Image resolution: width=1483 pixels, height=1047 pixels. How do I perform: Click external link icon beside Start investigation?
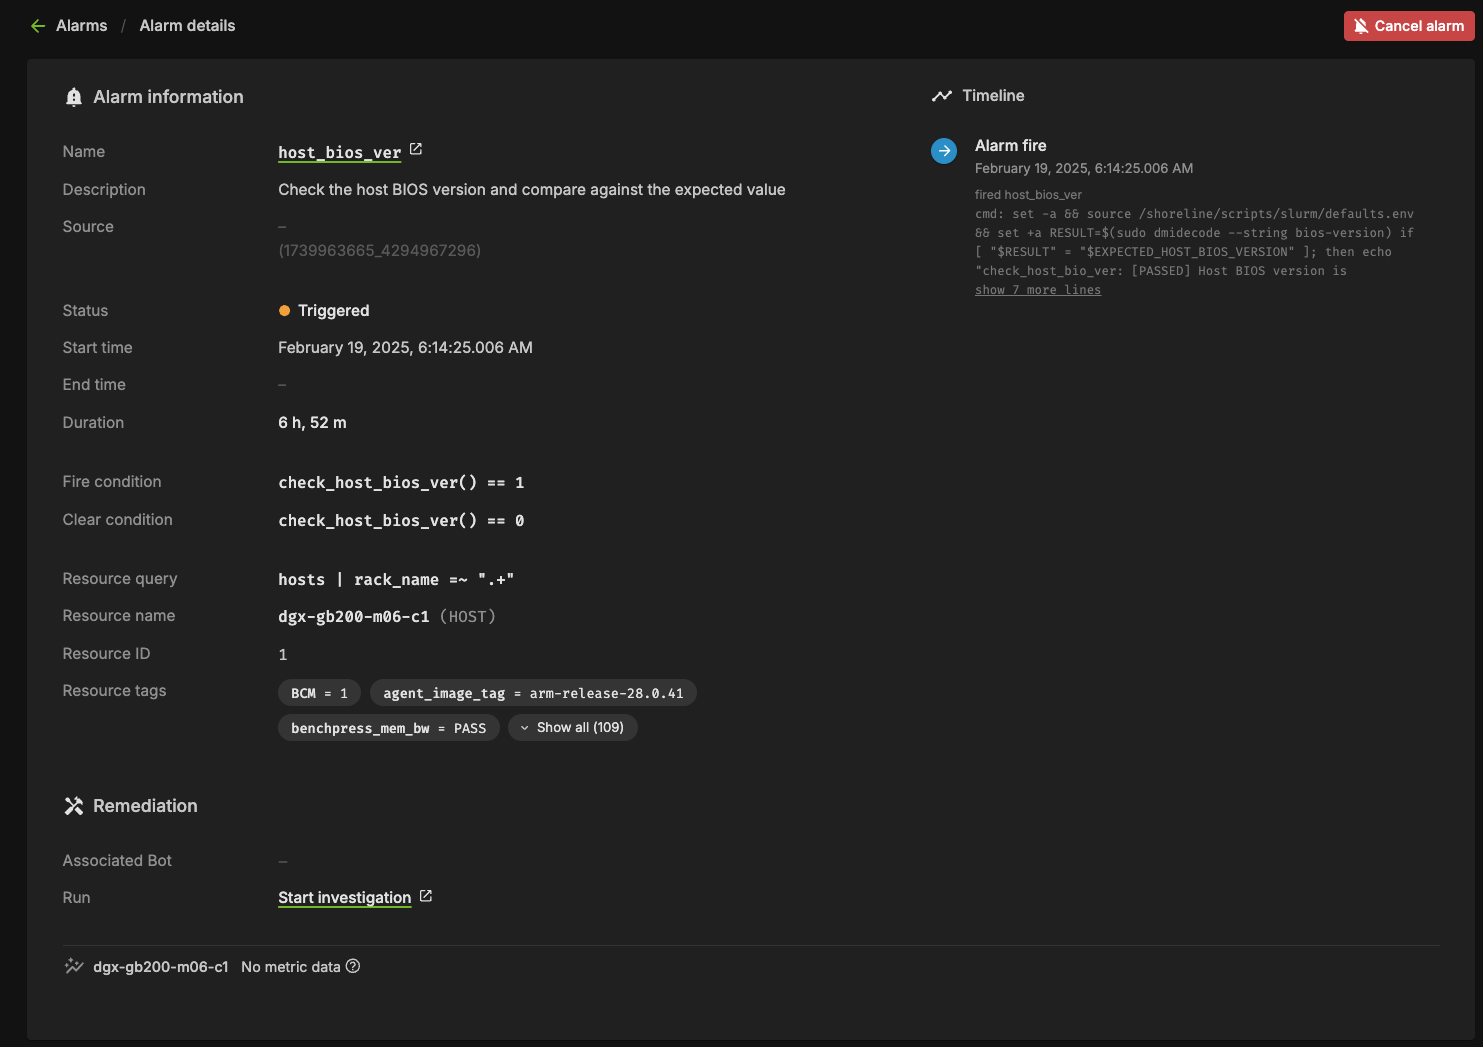pyautogui.click(x=426, y=896)
